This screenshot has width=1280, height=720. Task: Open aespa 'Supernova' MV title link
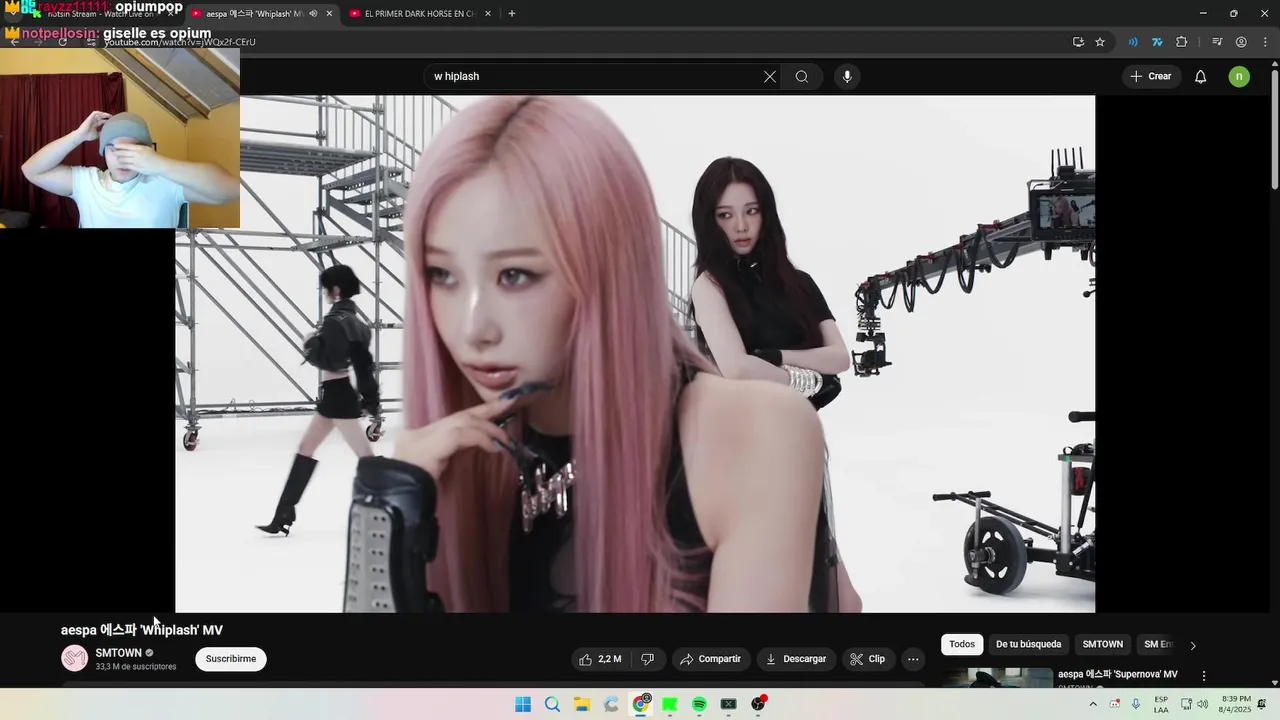(x=1118, y=674)
